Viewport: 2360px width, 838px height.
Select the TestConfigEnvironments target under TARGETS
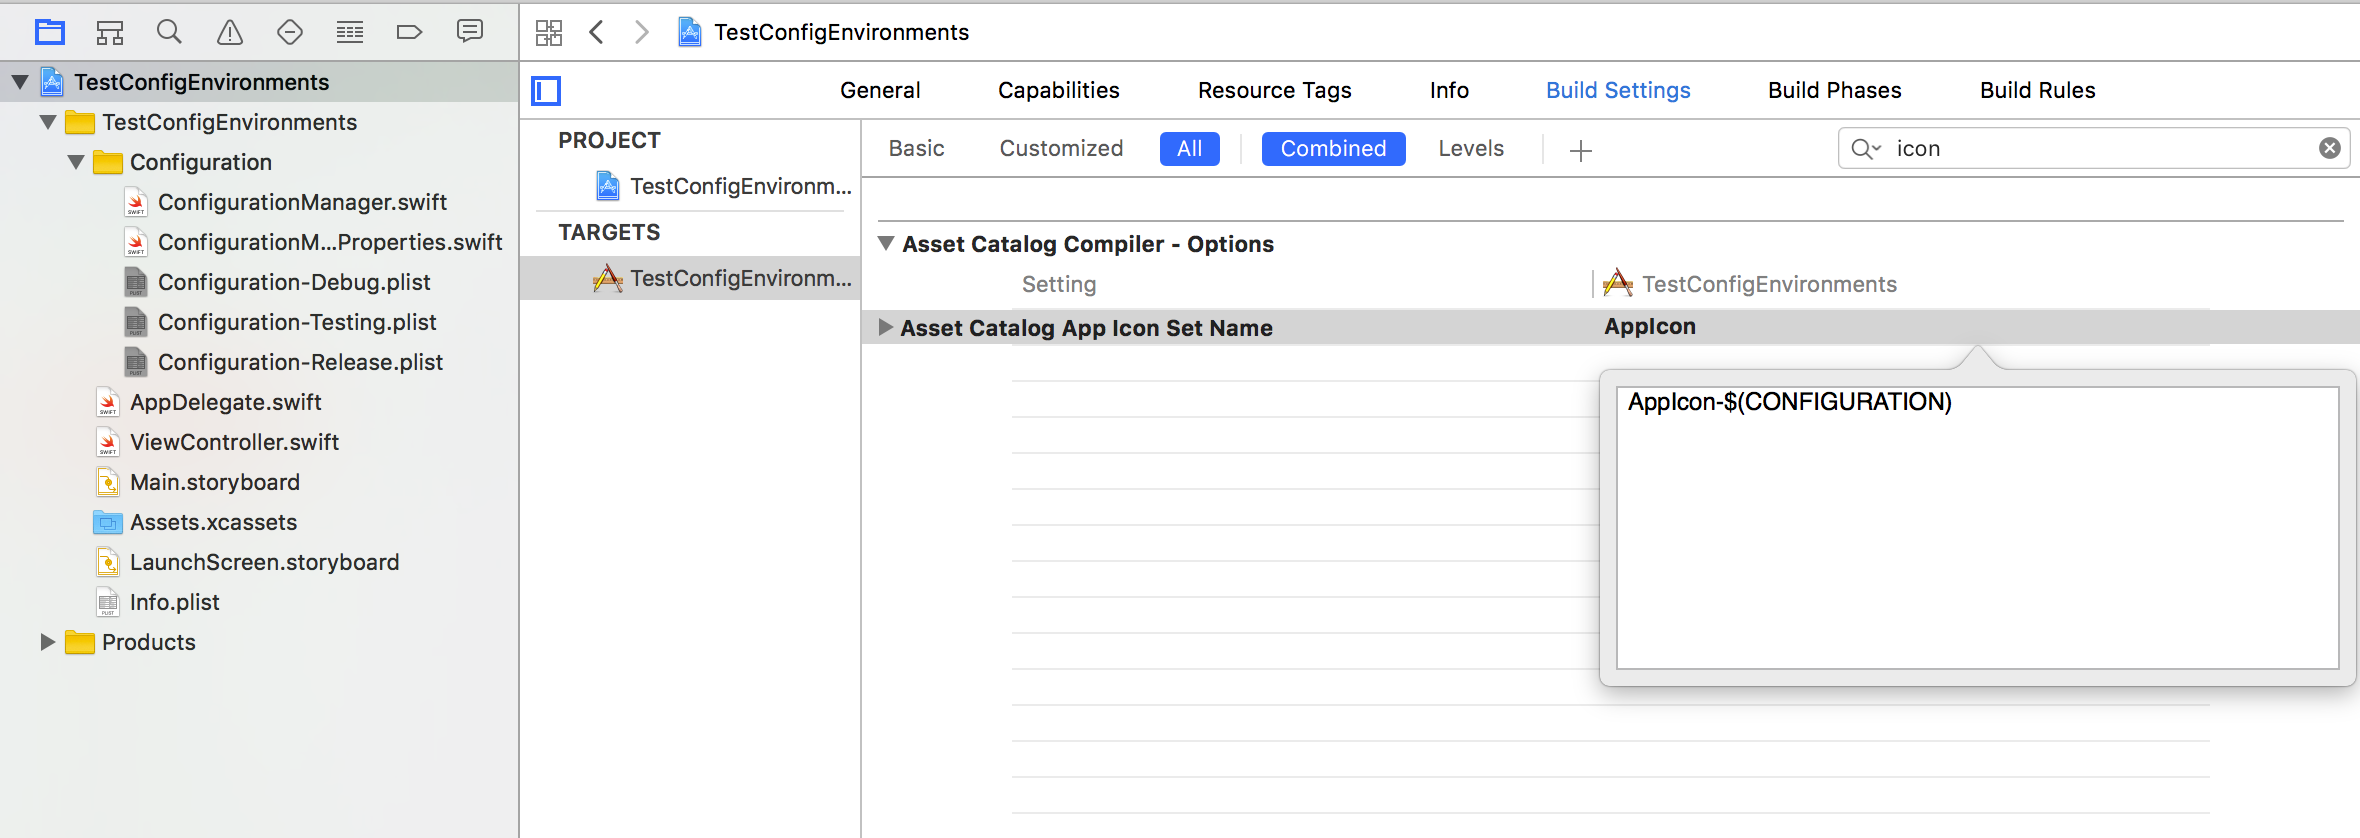(x=690, y=278)
